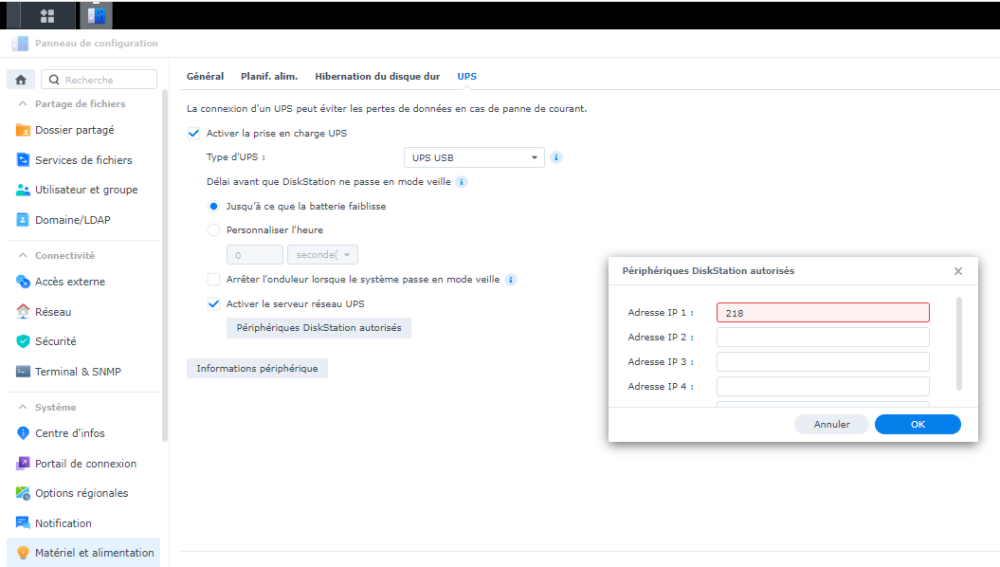Open Réseau sidebar entry
The image size is (1000, 567).
[x=84, y=311]
